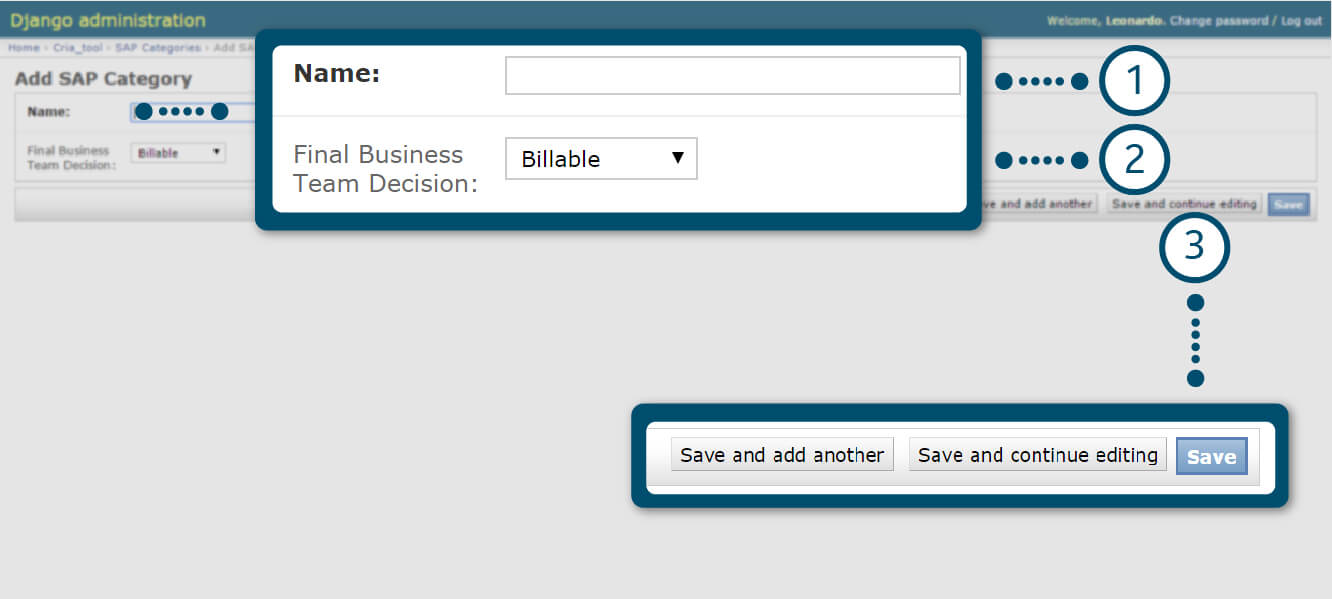Click the numbered circle 3 callout marker

tap(1194, 247)
